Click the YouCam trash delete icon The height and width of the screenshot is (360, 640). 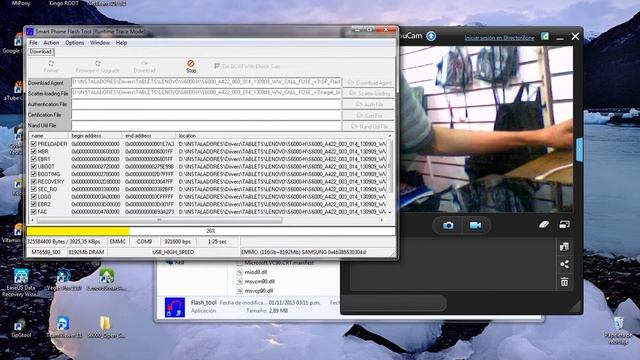coord(564,282)
